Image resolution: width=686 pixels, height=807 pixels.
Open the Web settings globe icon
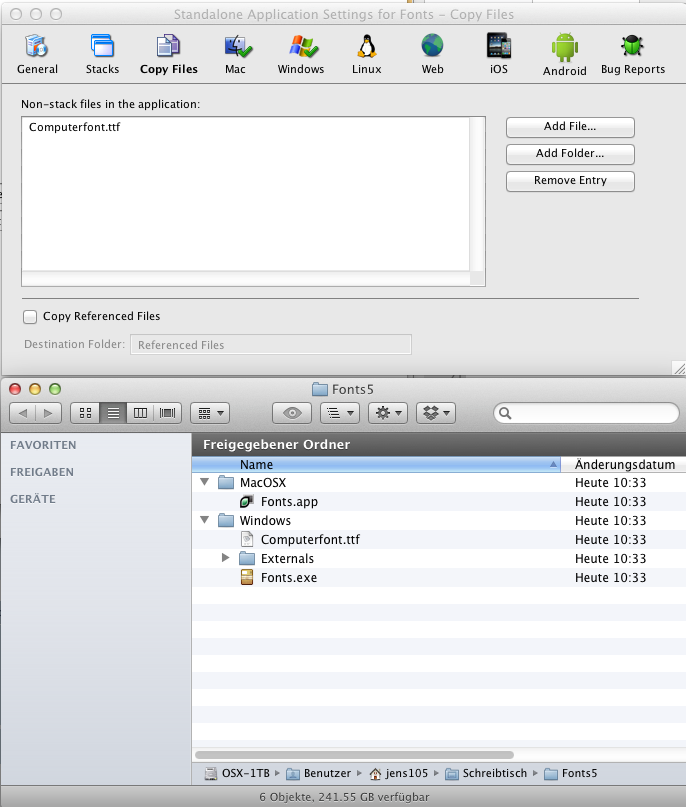[x=432, y=52]
